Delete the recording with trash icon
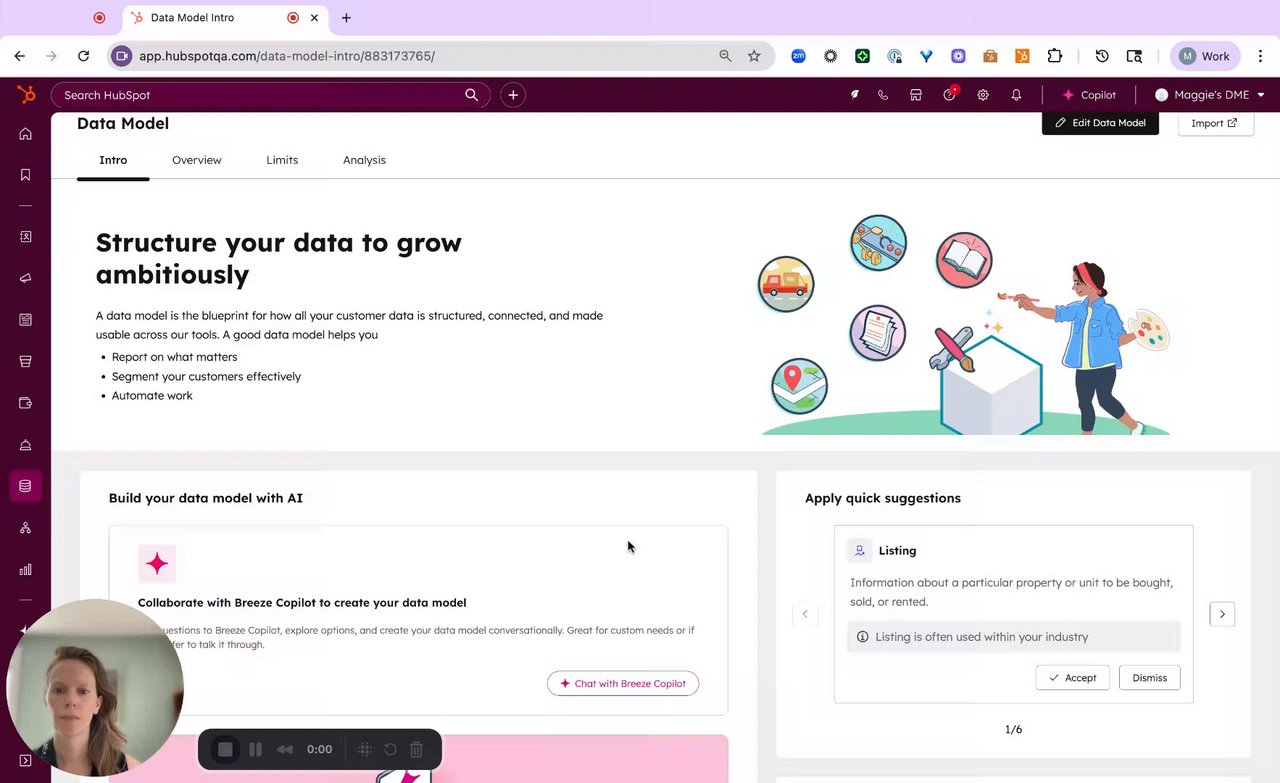The width and height of the screenshot is (1280, 783). (417, 749)
